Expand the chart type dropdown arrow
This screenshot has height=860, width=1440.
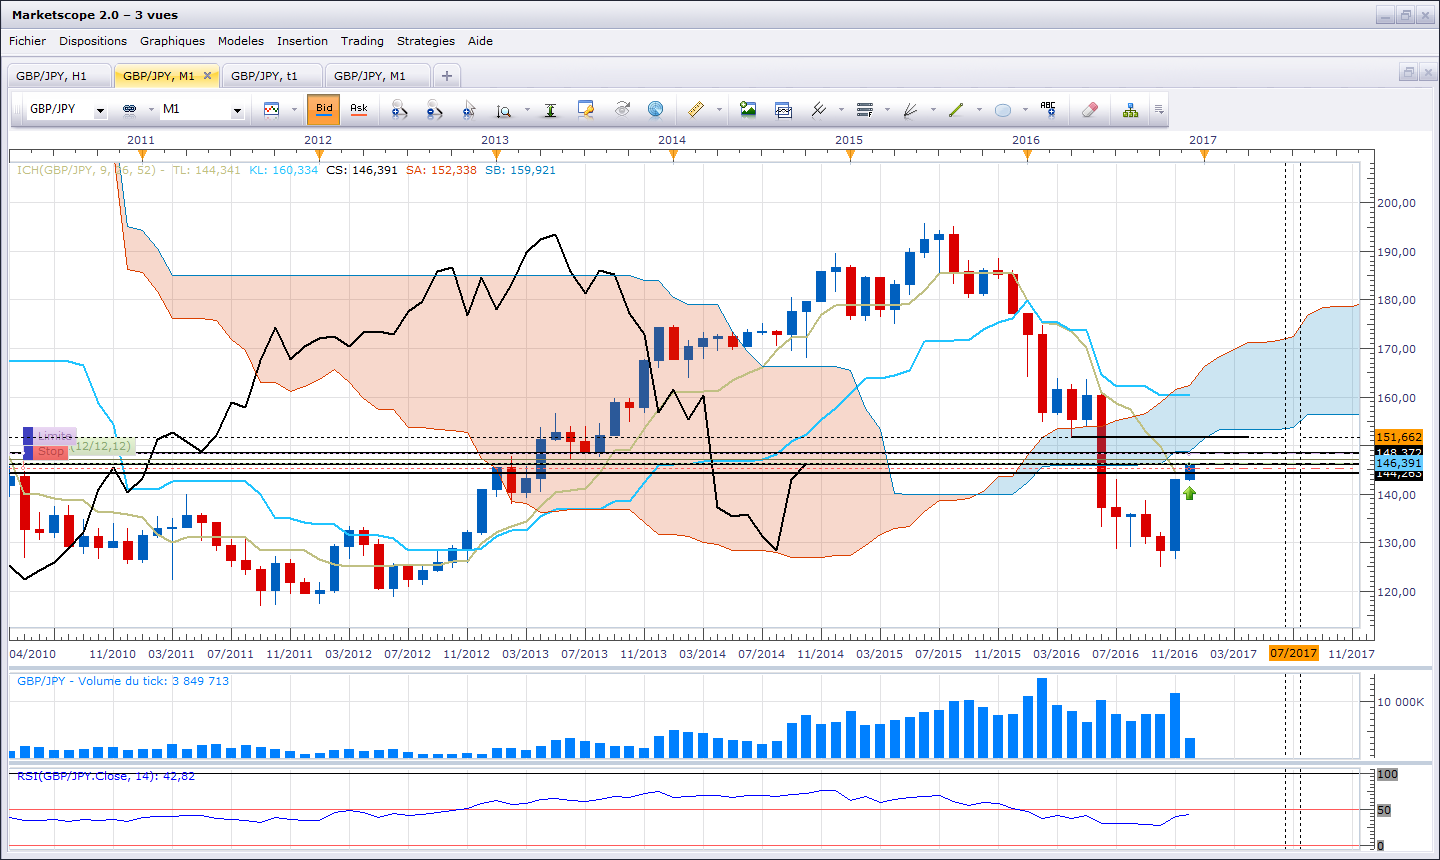pyautogui.click(x=294, y=110)
